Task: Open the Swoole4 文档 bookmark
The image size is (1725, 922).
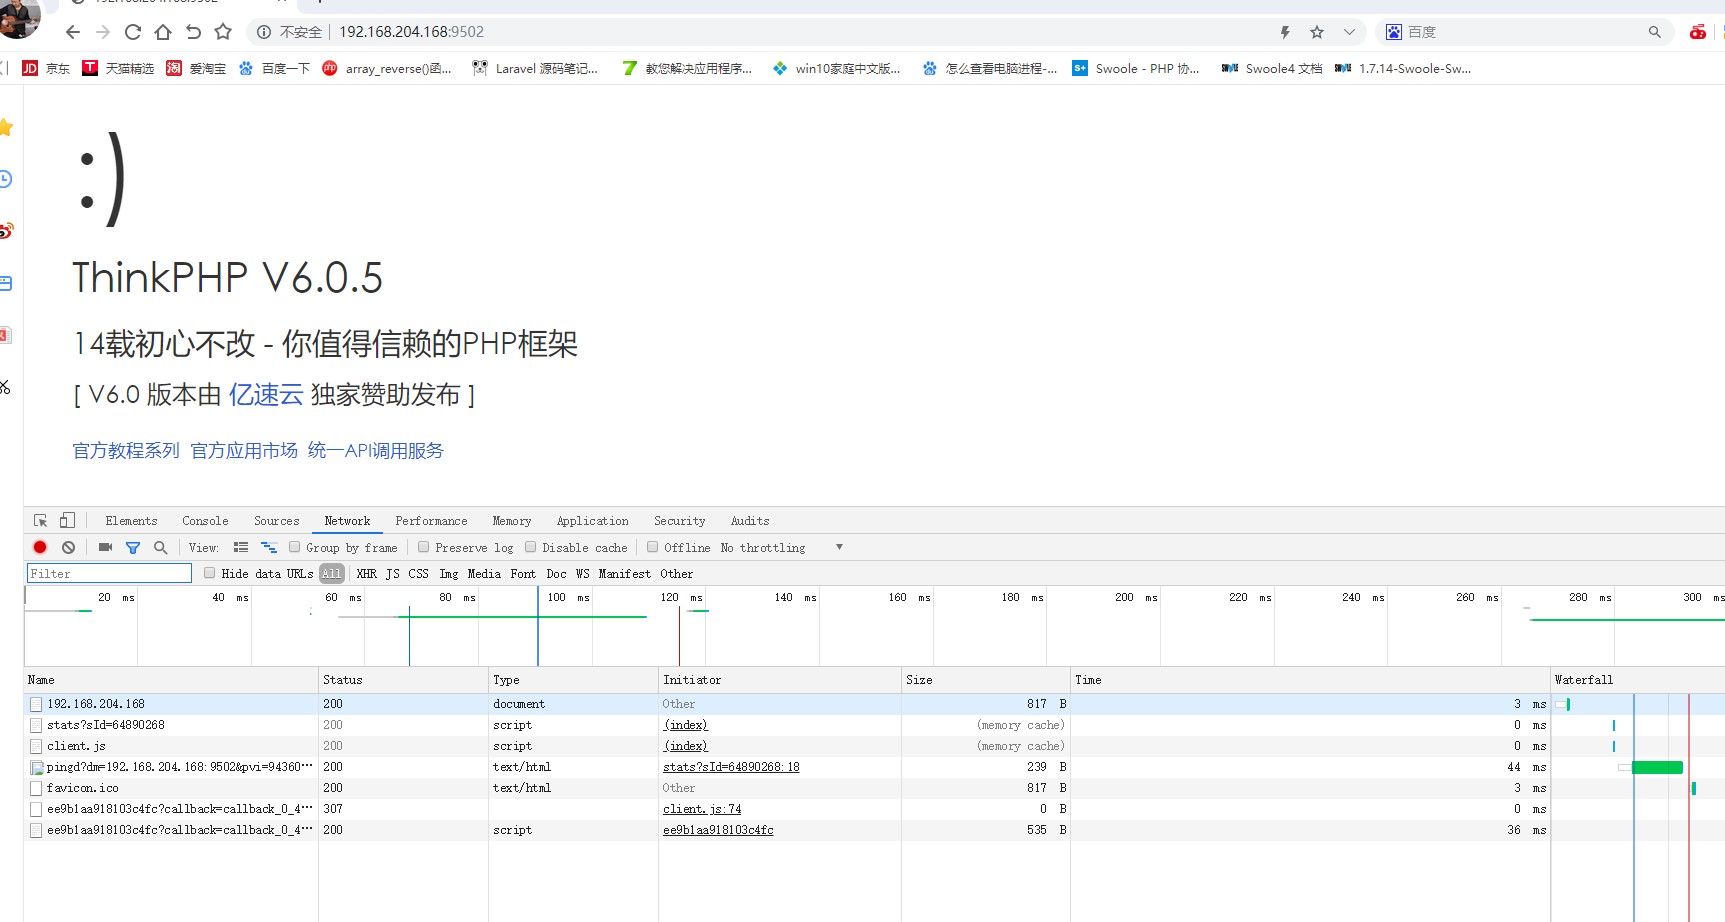Action: click(1272, 68)
